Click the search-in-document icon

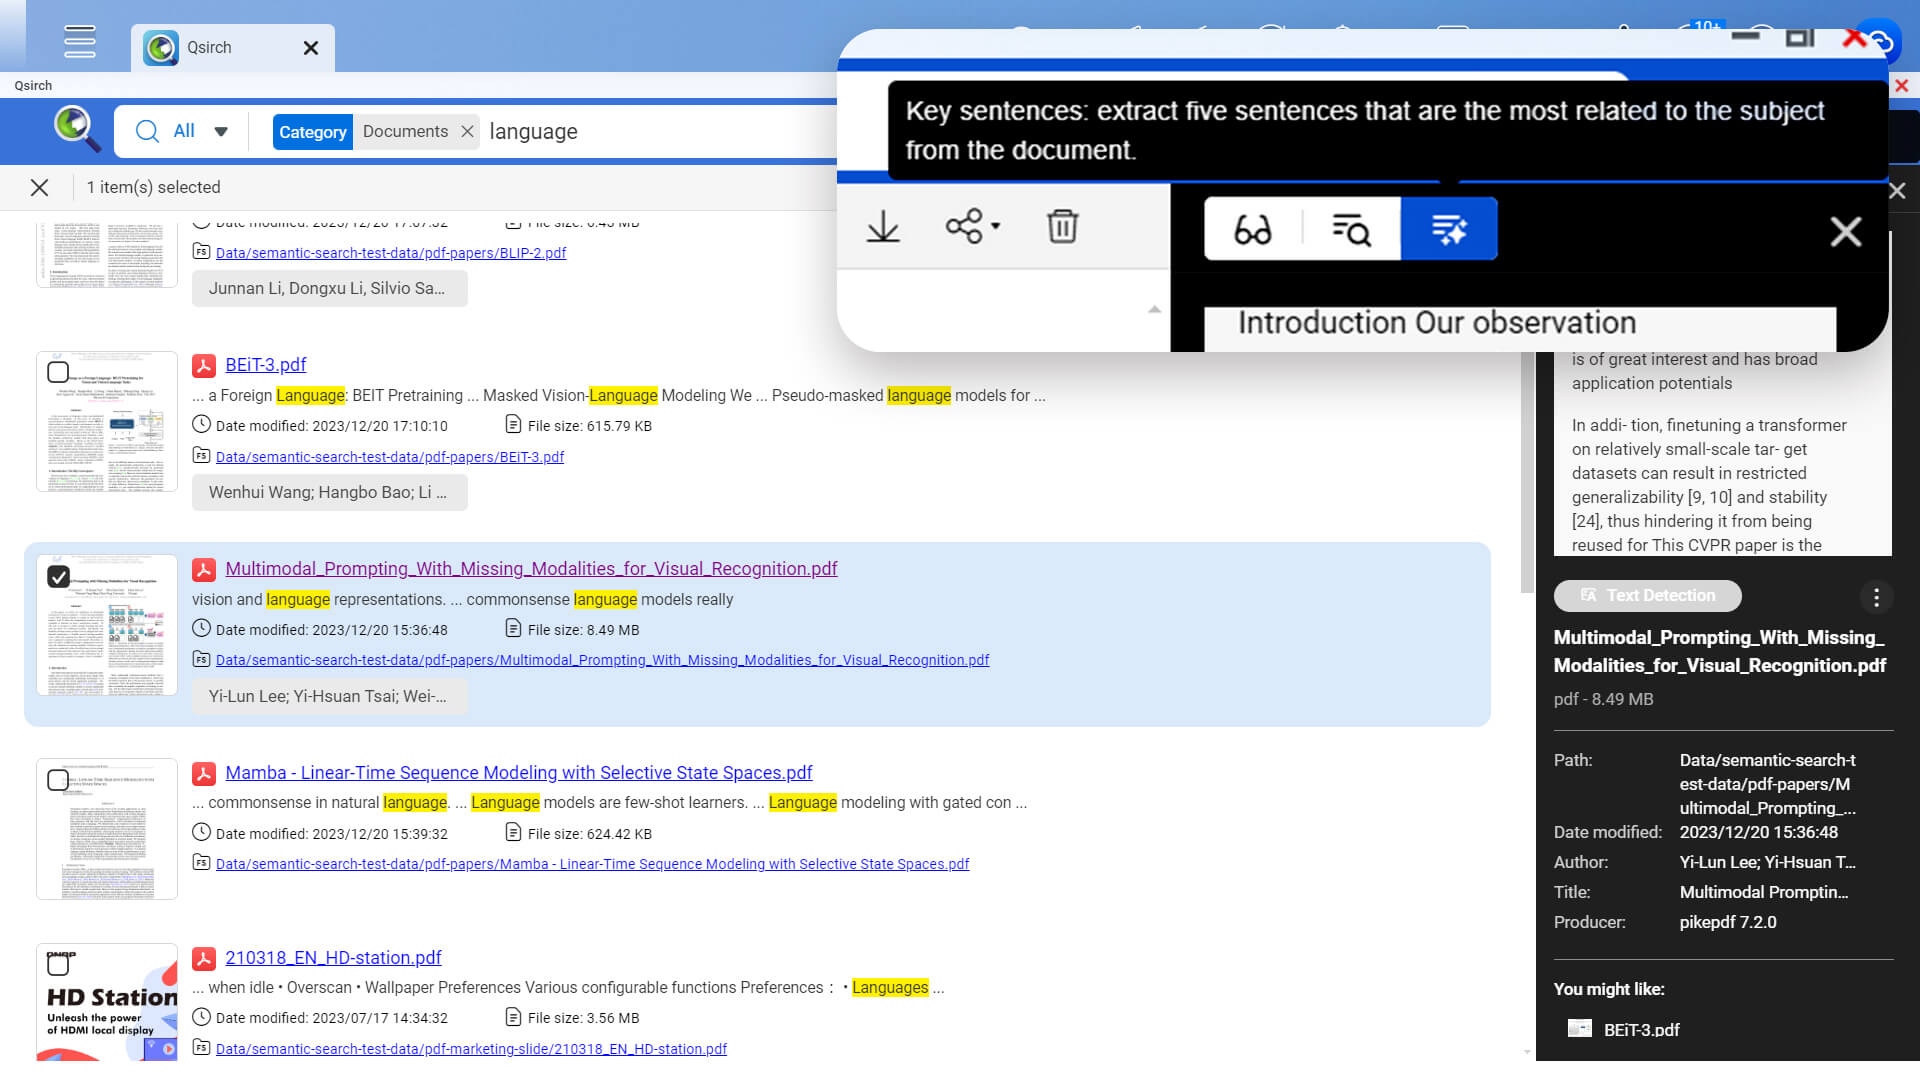[1350, 230]
